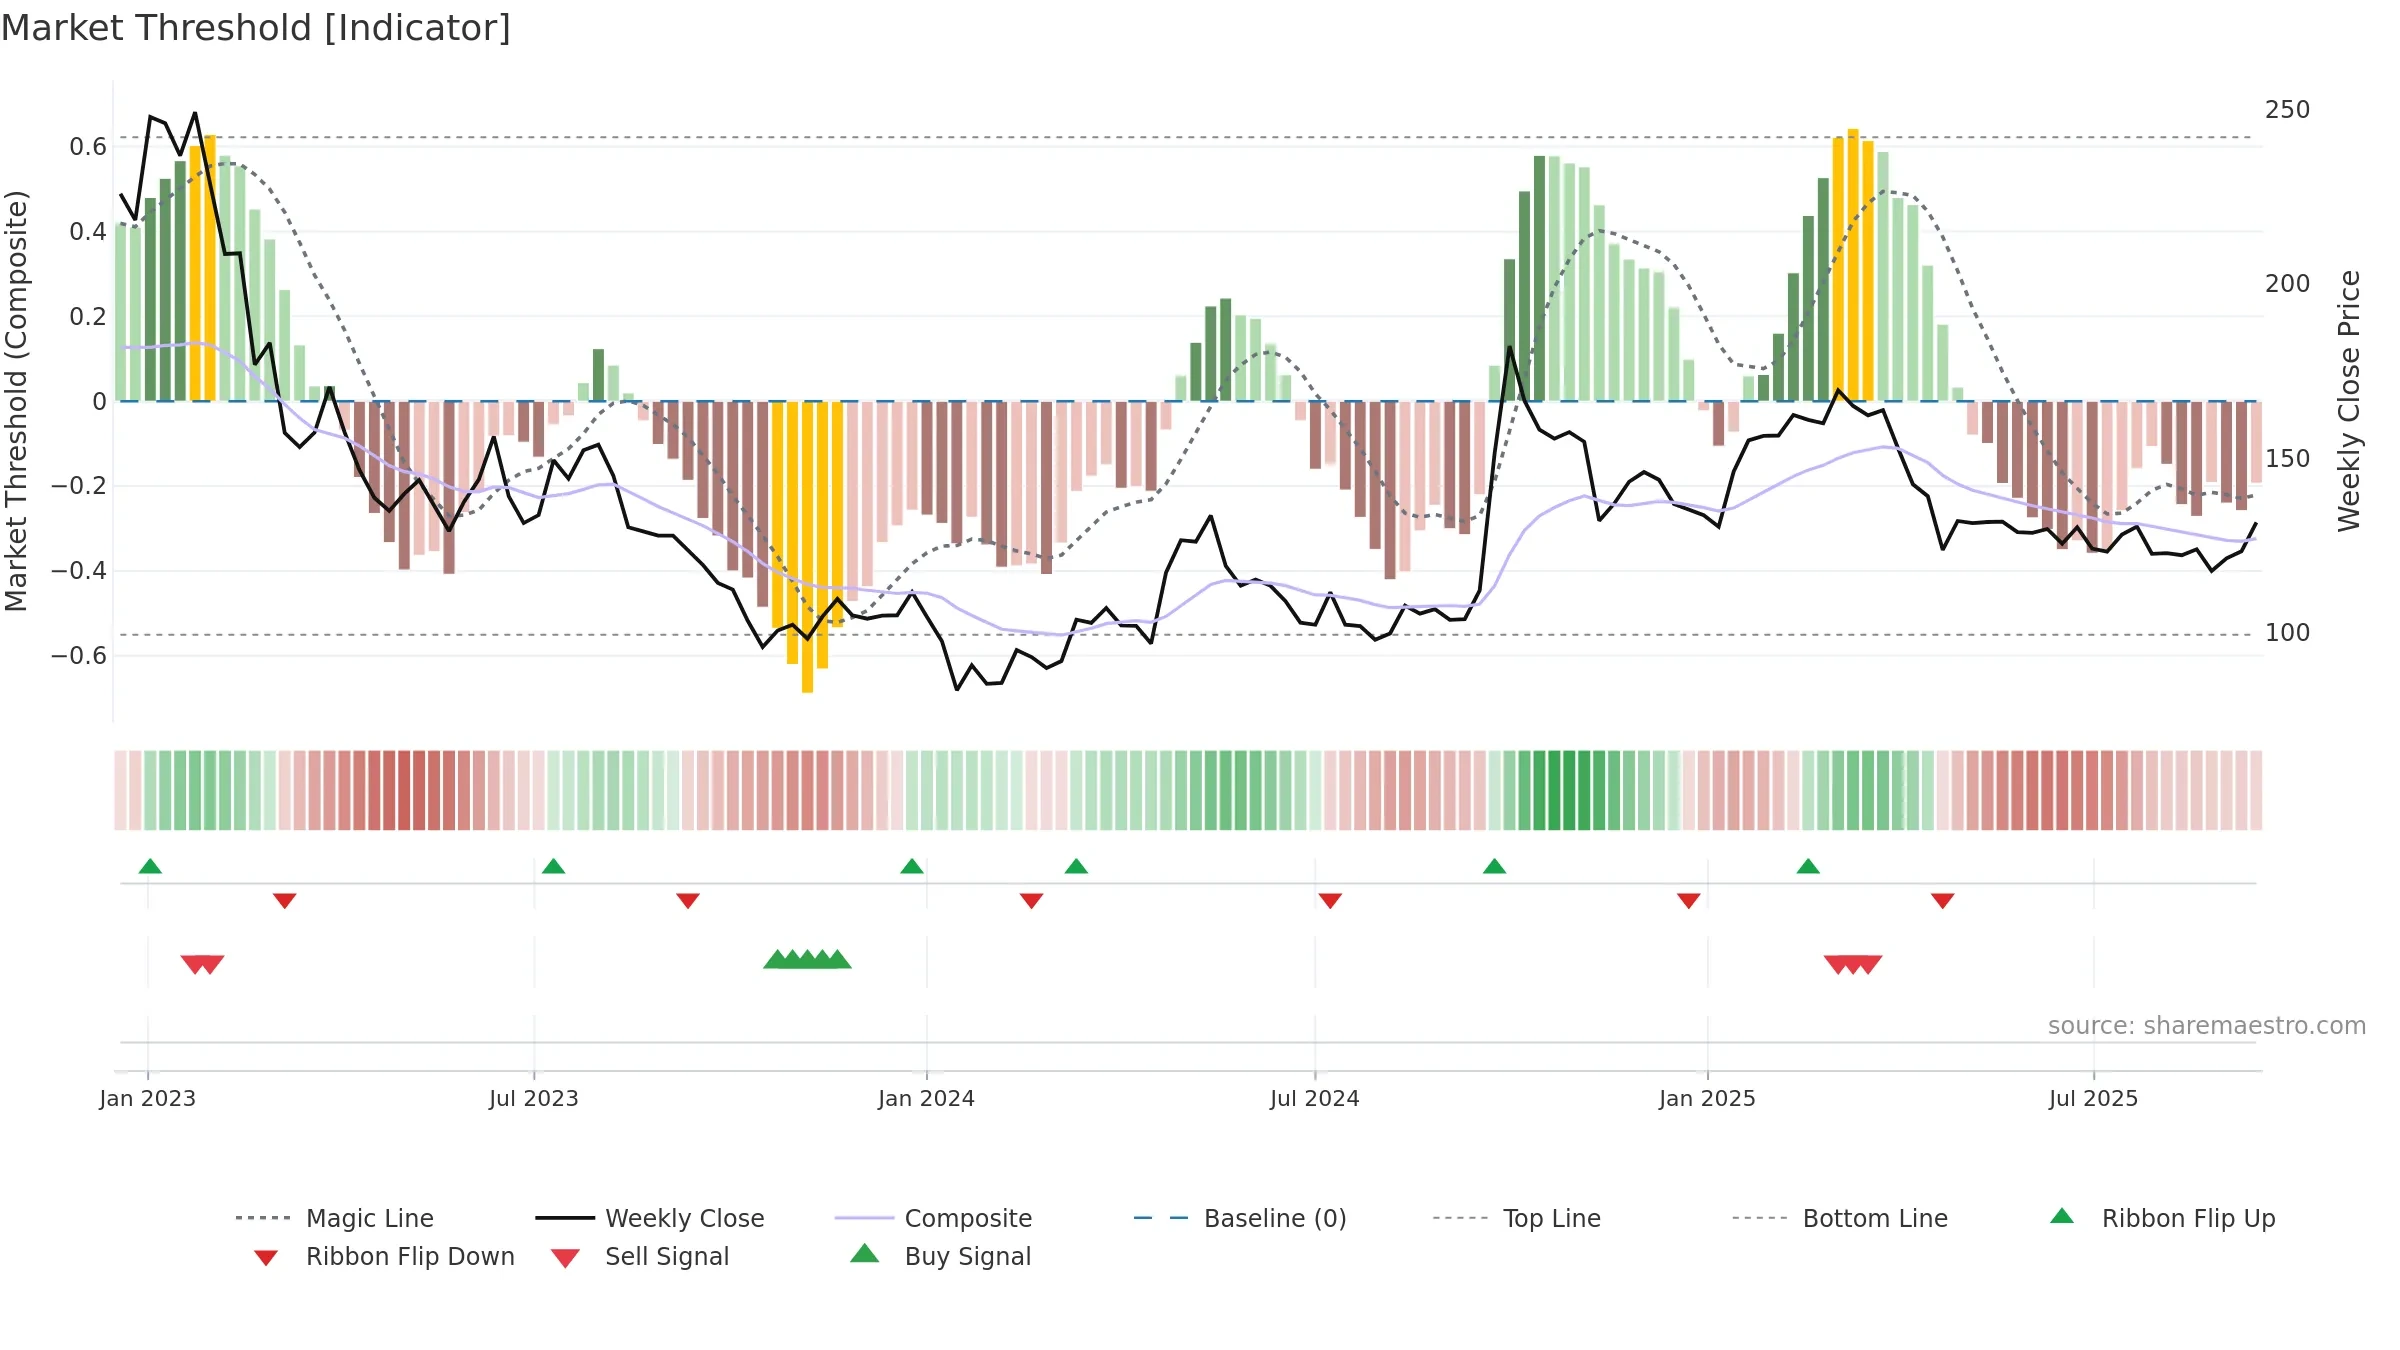Toggle the Composite legend entry
The image size is (2400, 1350).
933,1218
